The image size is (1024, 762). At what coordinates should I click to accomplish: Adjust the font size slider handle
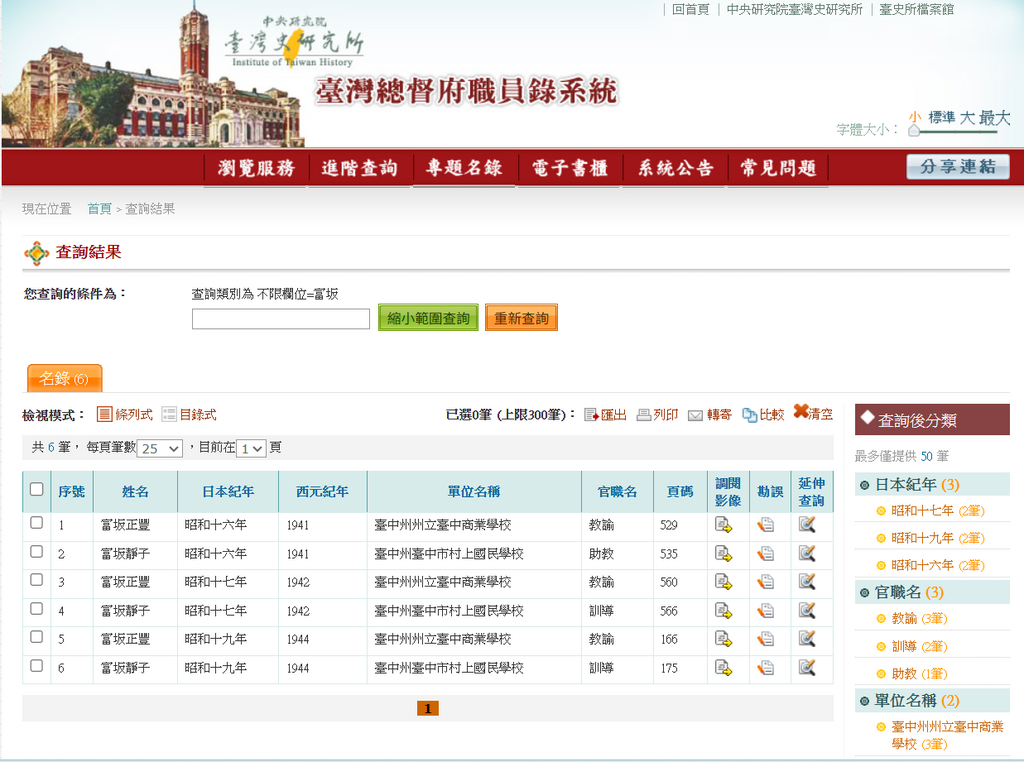click(x=914, y=131)
